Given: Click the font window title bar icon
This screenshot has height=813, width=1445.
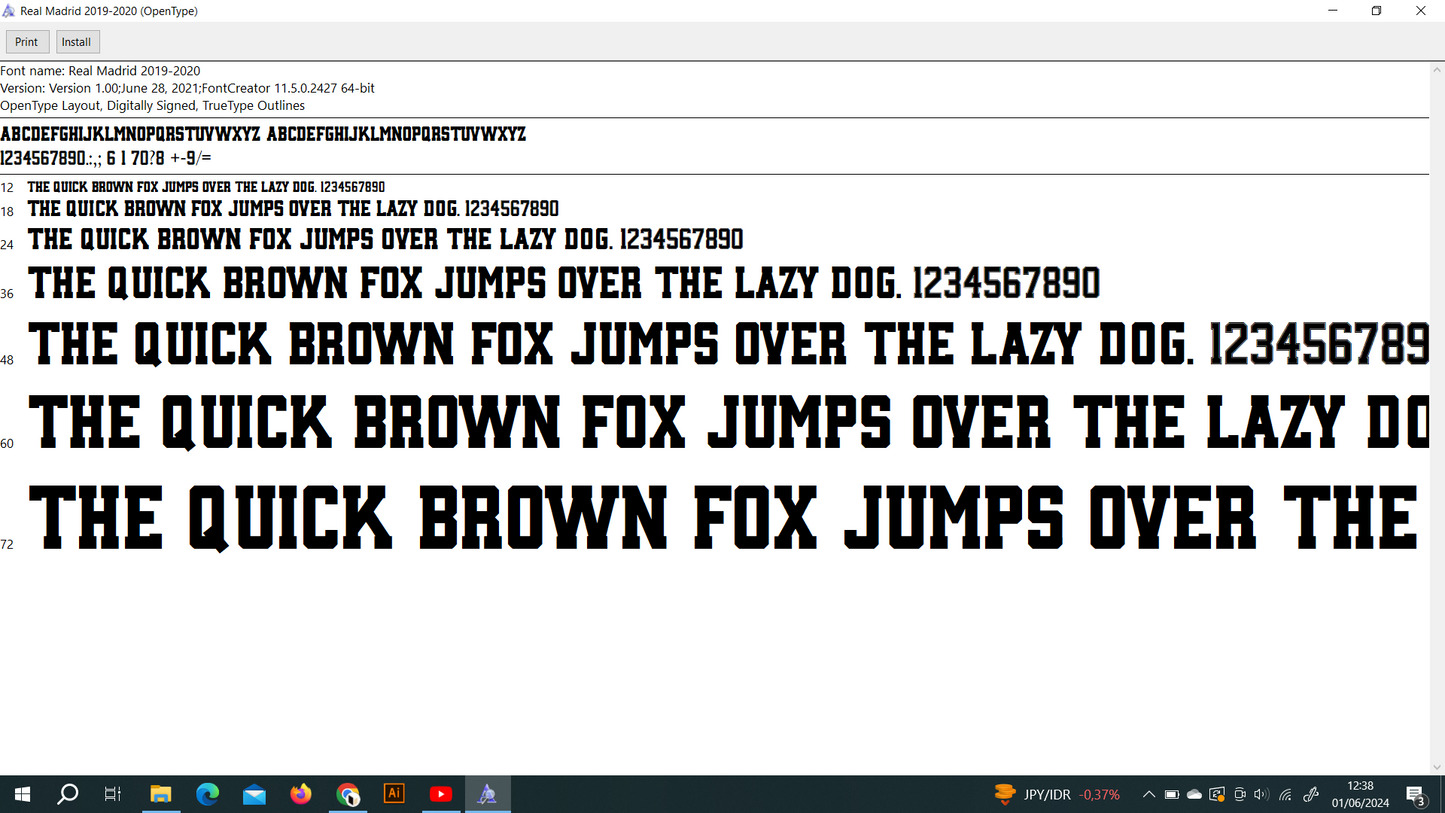Looking at the screenshot, I should (9, 11).
